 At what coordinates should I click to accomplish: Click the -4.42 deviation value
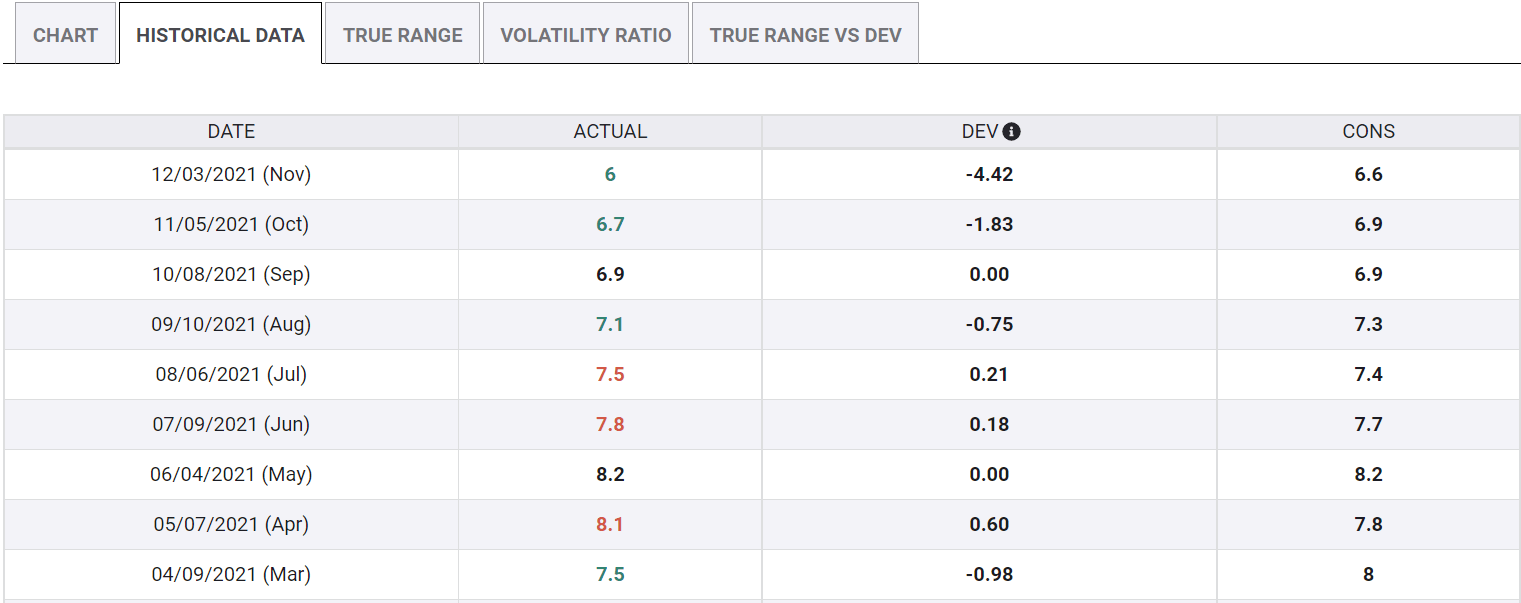[989, 174]
